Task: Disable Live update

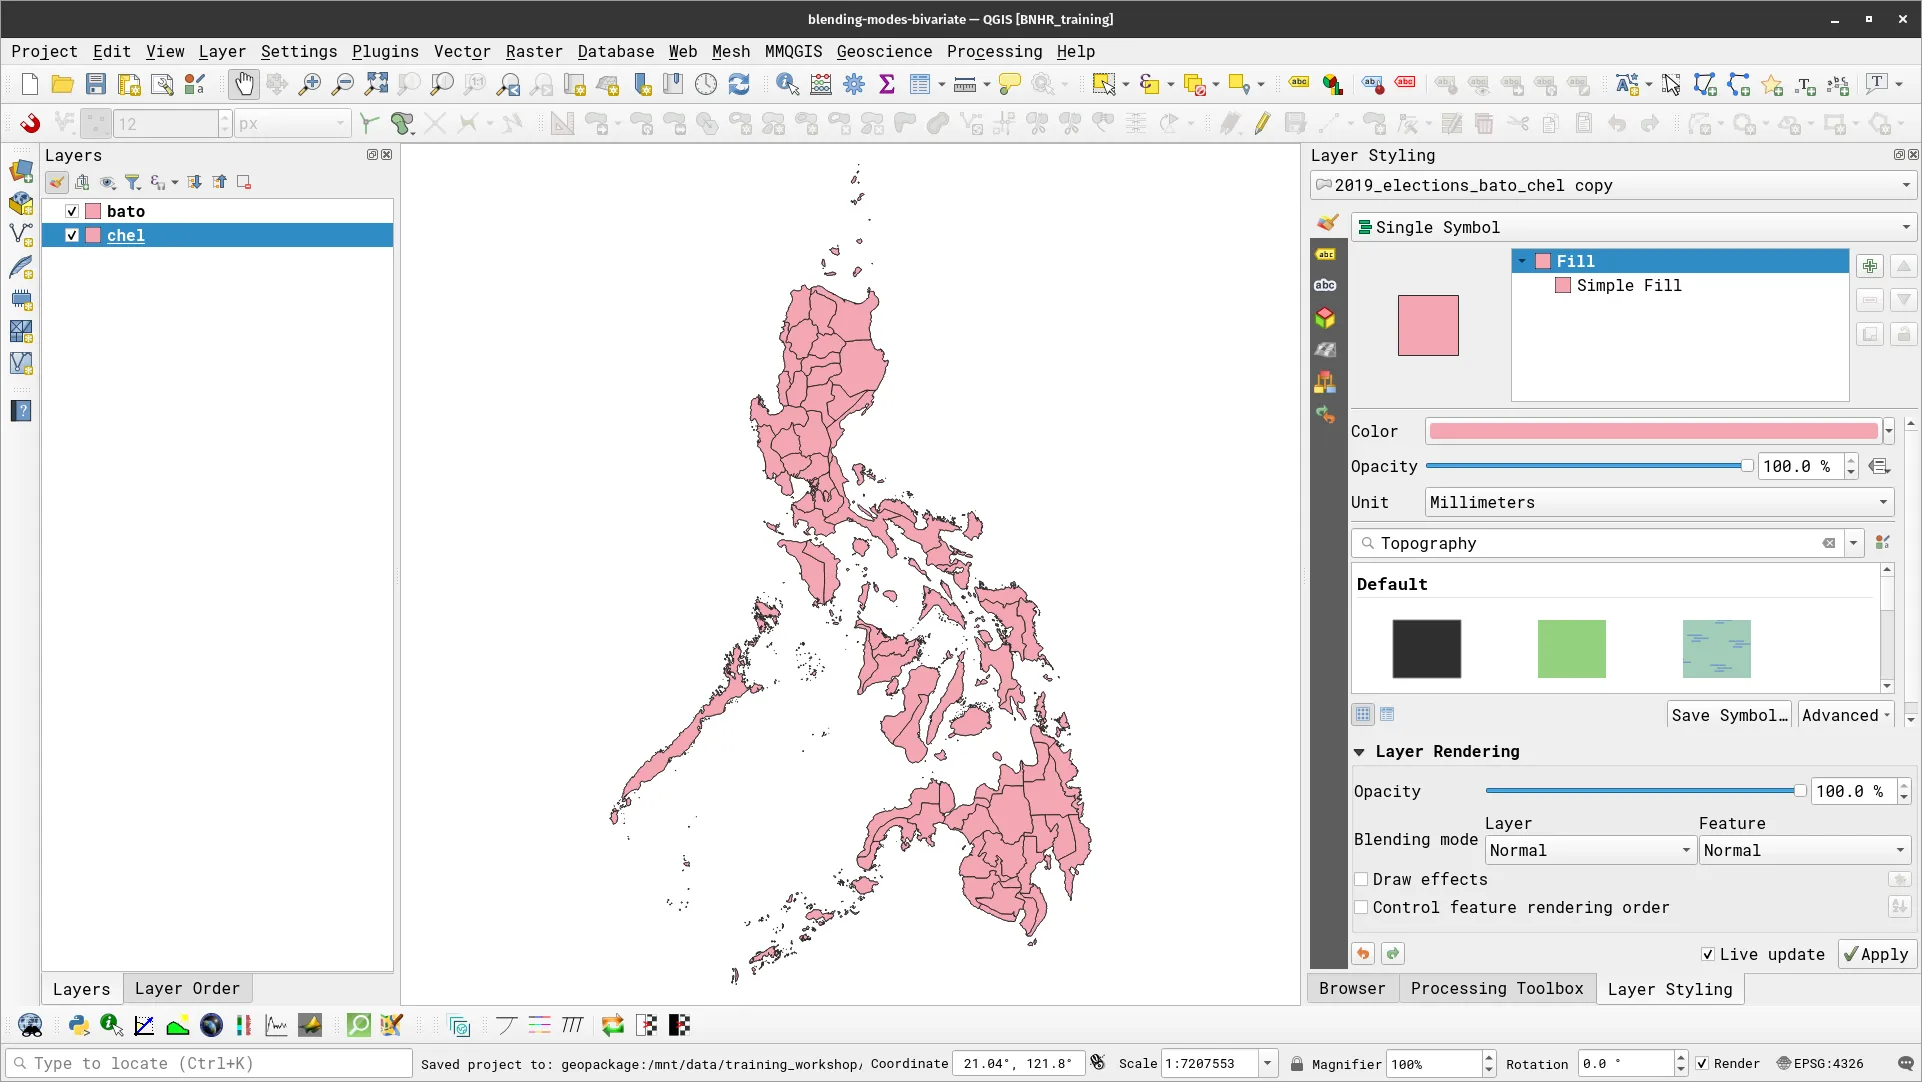Action: pos(1709,954)
